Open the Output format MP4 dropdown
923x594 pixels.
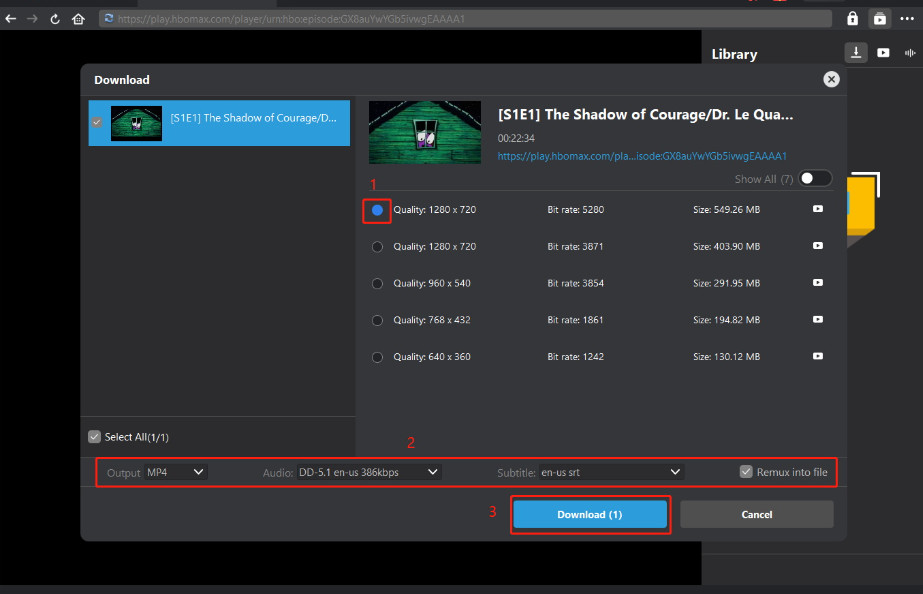[175, 472]
